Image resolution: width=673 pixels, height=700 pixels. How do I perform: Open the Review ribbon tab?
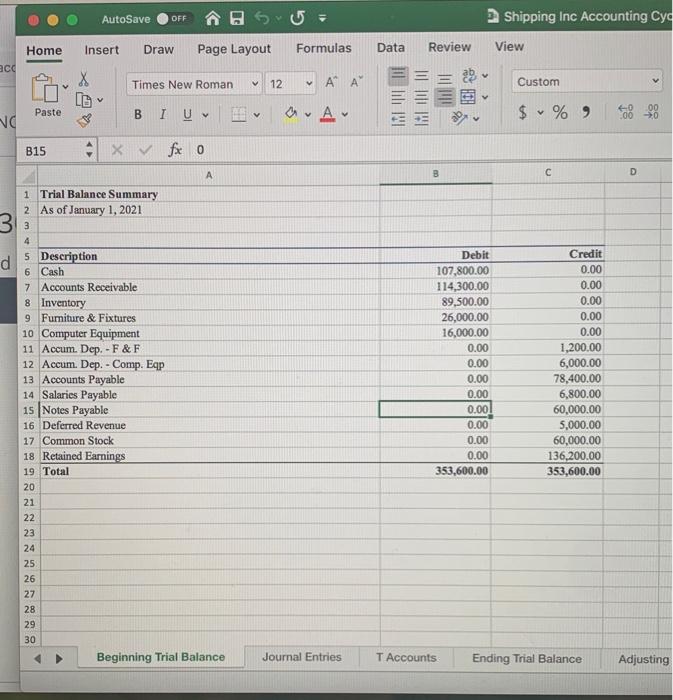(449, 47)
